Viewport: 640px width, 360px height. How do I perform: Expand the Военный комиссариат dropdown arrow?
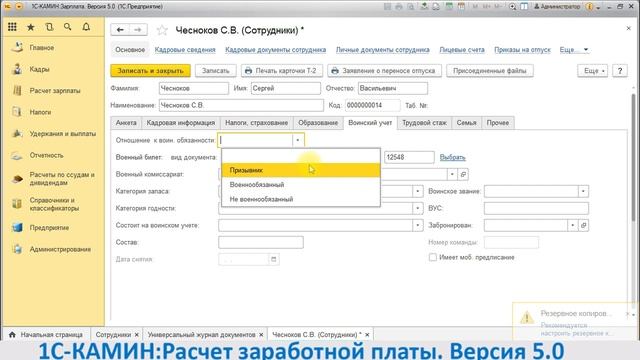point(452,174)
